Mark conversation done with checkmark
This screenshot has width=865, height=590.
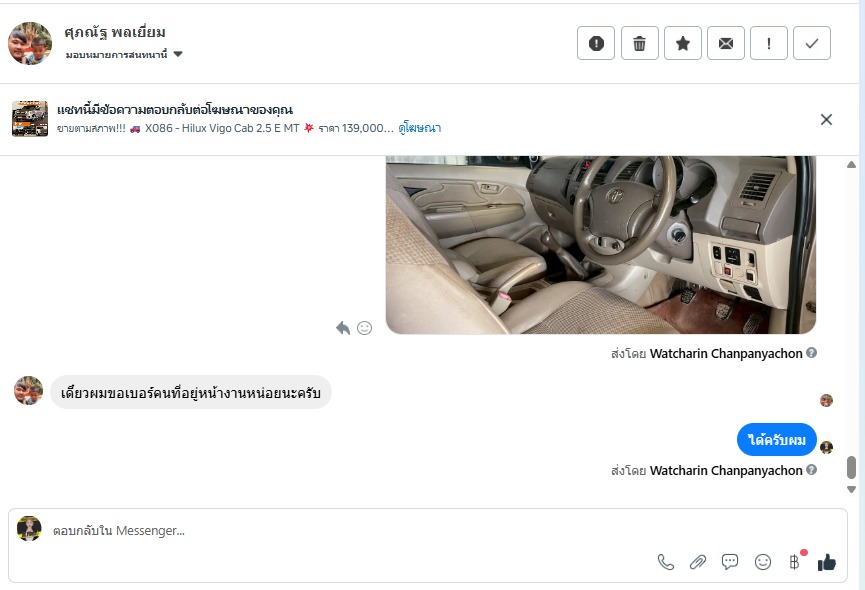click(x=811, y=43)
